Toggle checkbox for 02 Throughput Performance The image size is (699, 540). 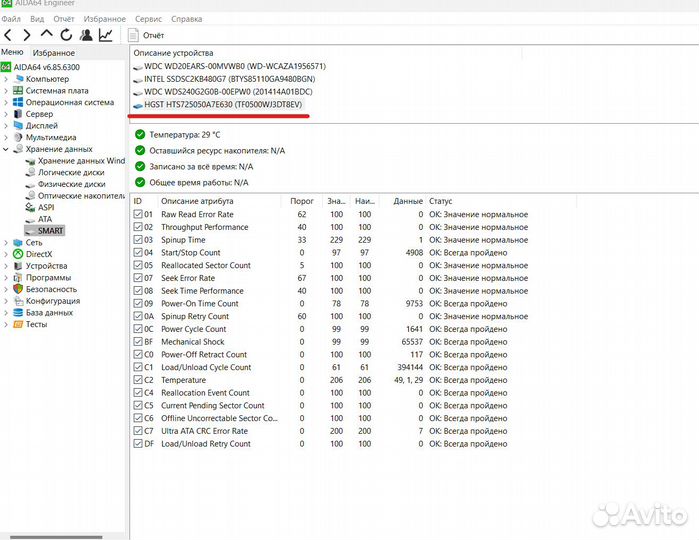[138, 227]
